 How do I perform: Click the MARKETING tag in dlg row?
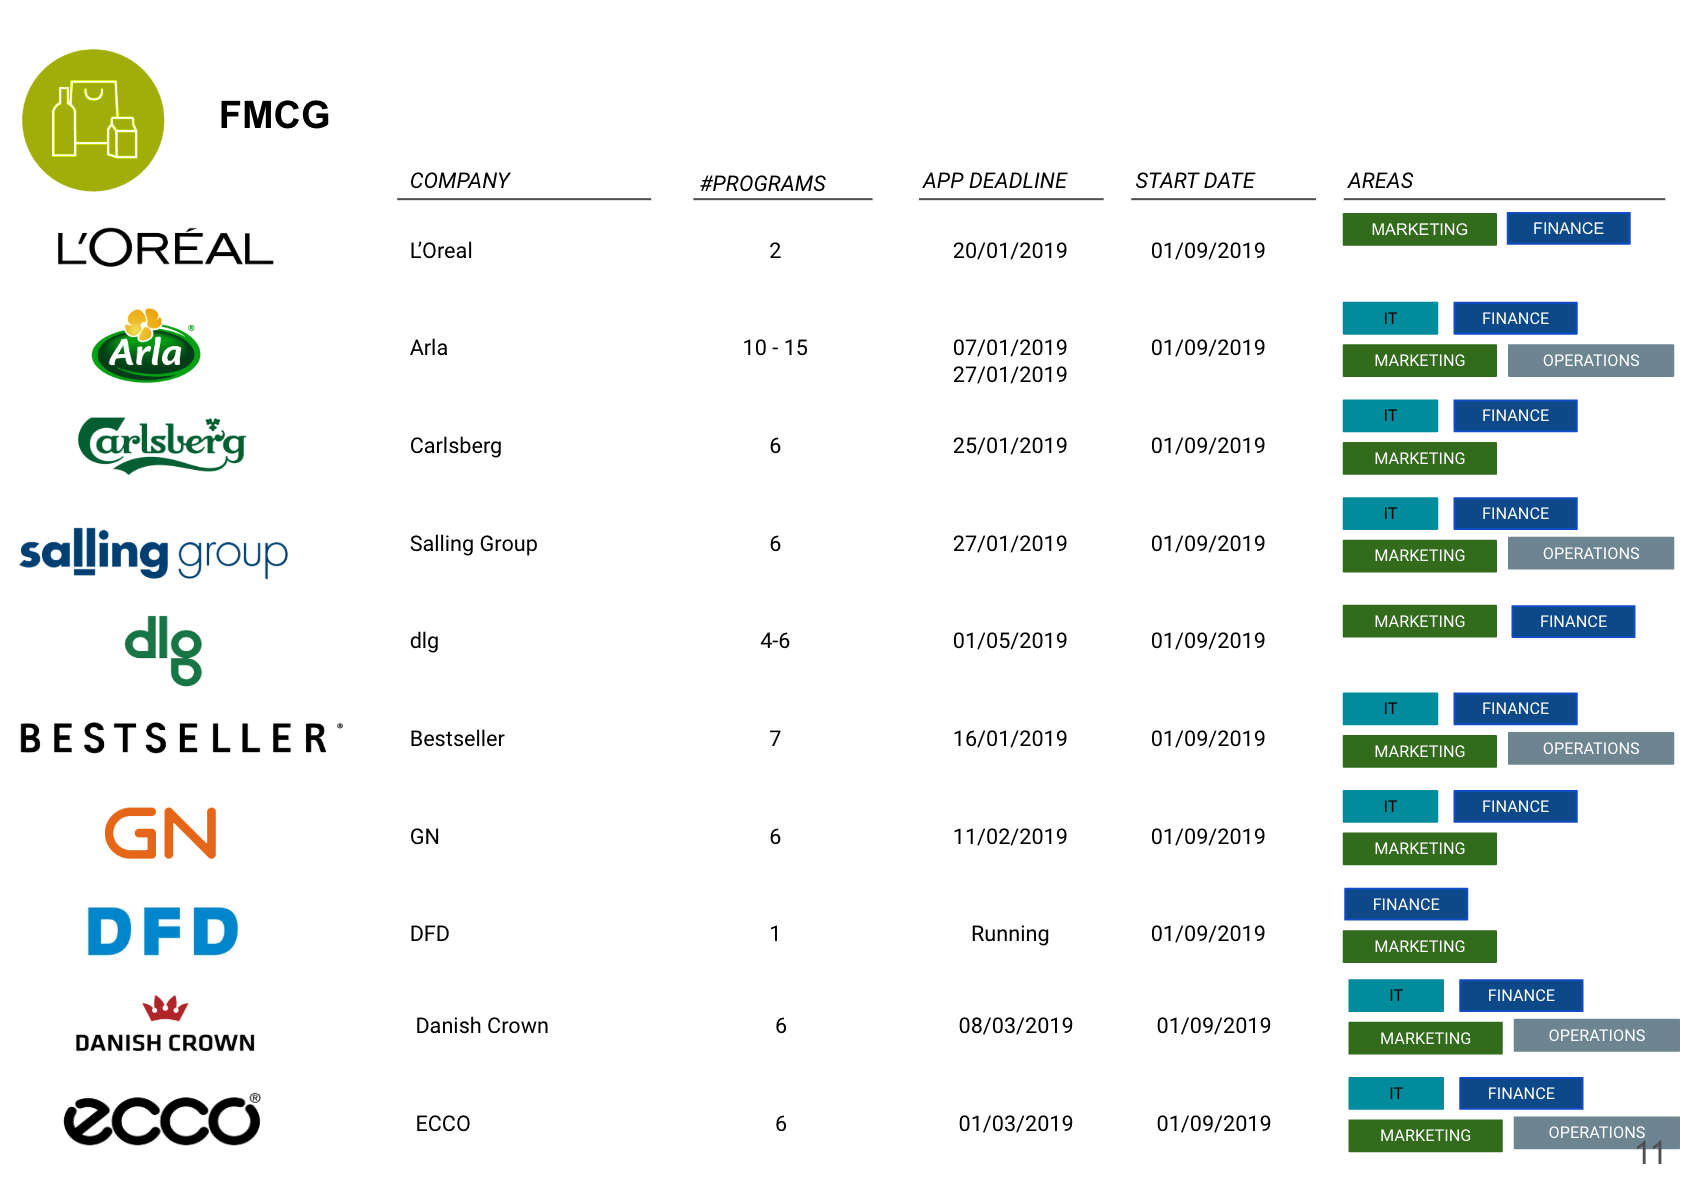(x=1419, y=621)
